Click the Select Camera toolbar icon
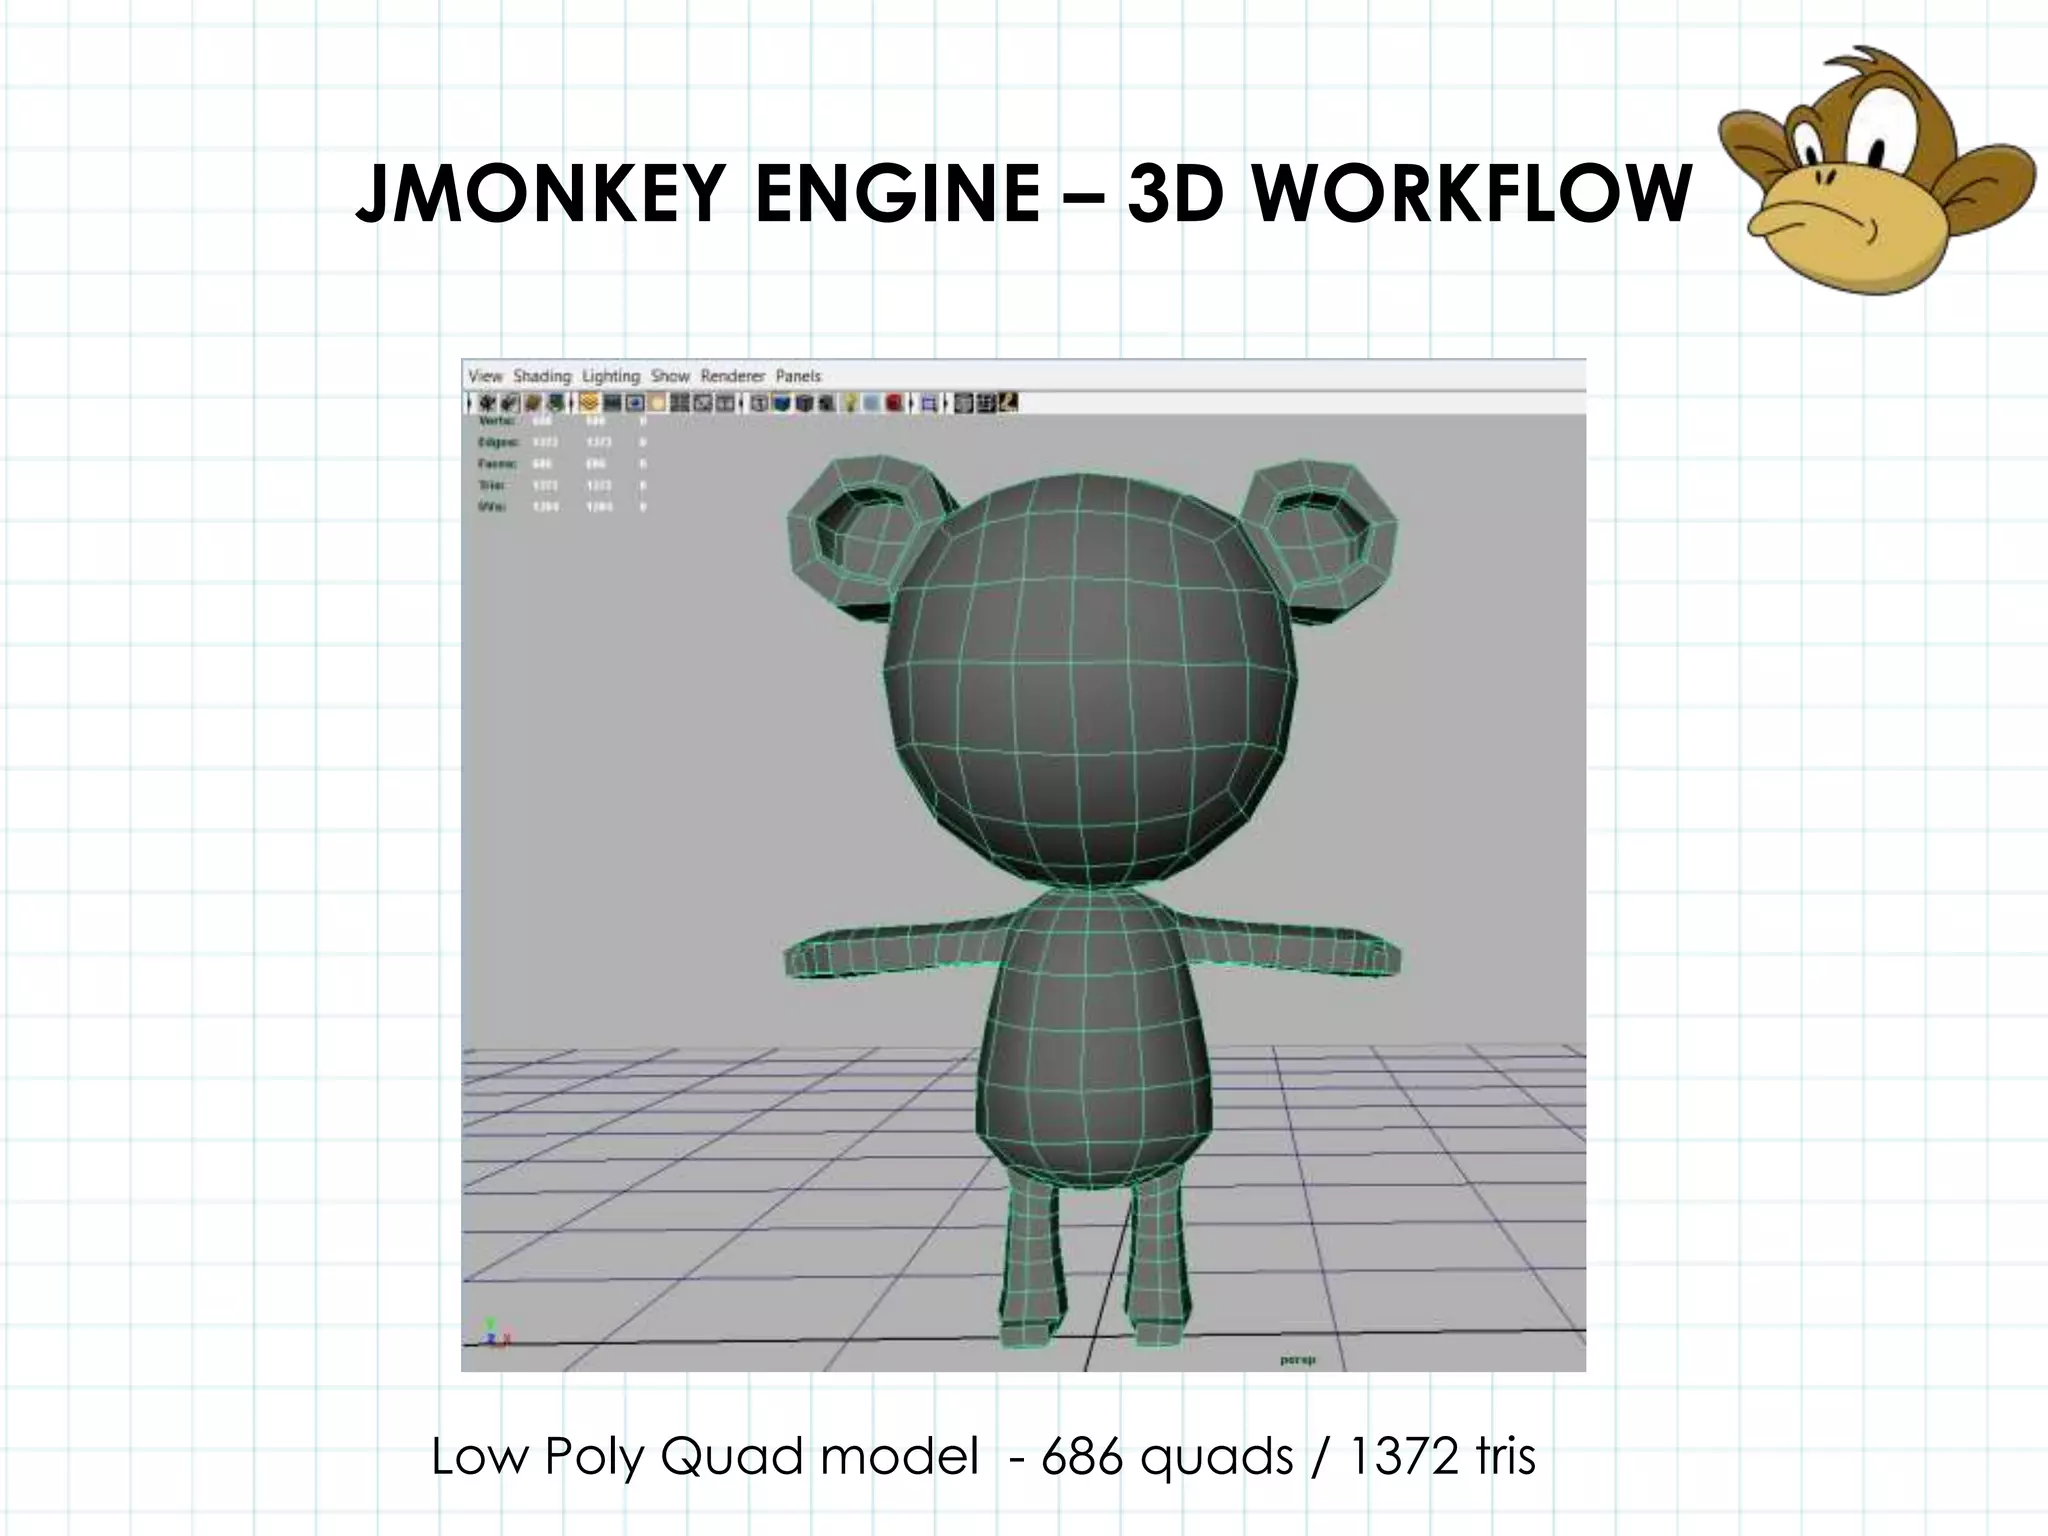This screenshot has width=2048, height=1536. [x=486, y=403]
